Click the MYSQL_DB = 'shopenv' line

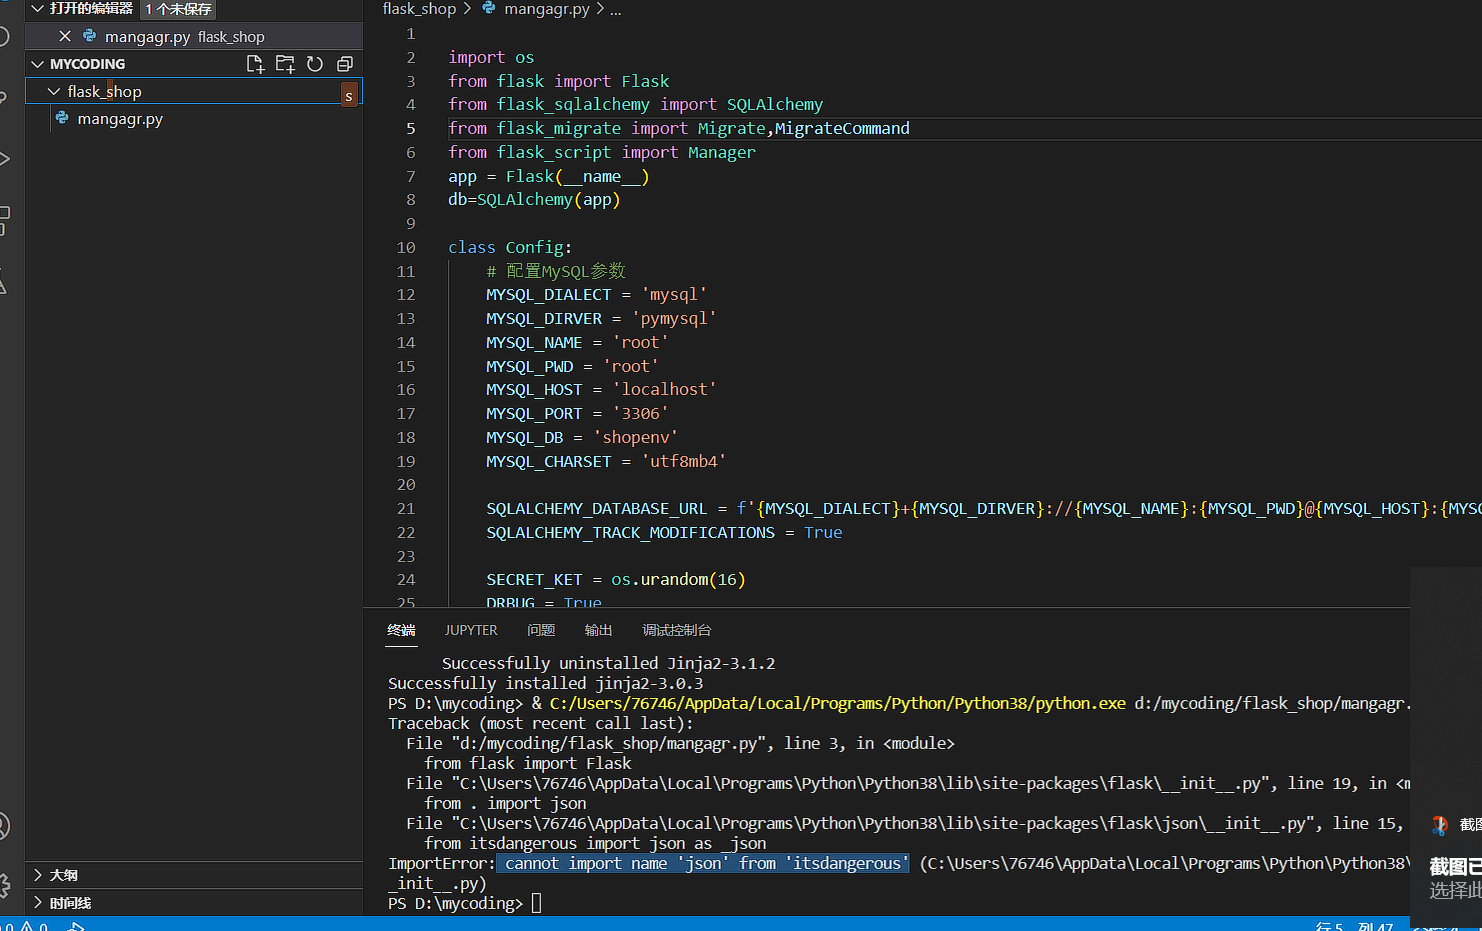click(582, 437)
